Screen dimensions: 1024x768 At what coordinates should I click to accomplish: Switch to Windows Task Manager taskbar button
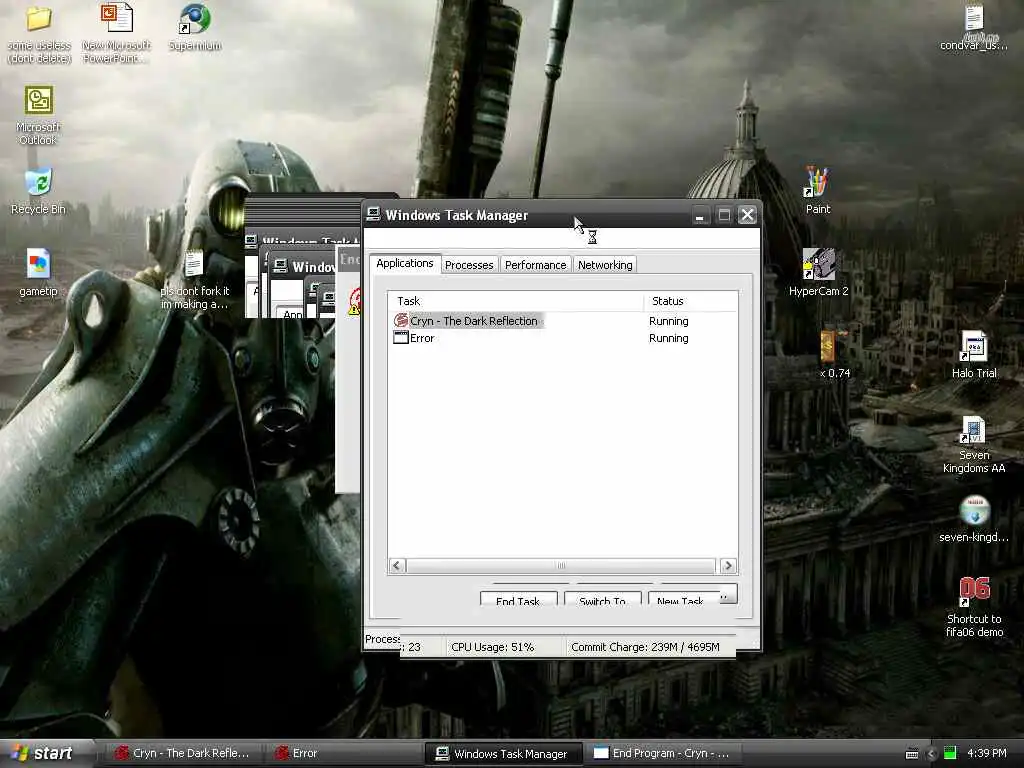click(x=504, y=754)
